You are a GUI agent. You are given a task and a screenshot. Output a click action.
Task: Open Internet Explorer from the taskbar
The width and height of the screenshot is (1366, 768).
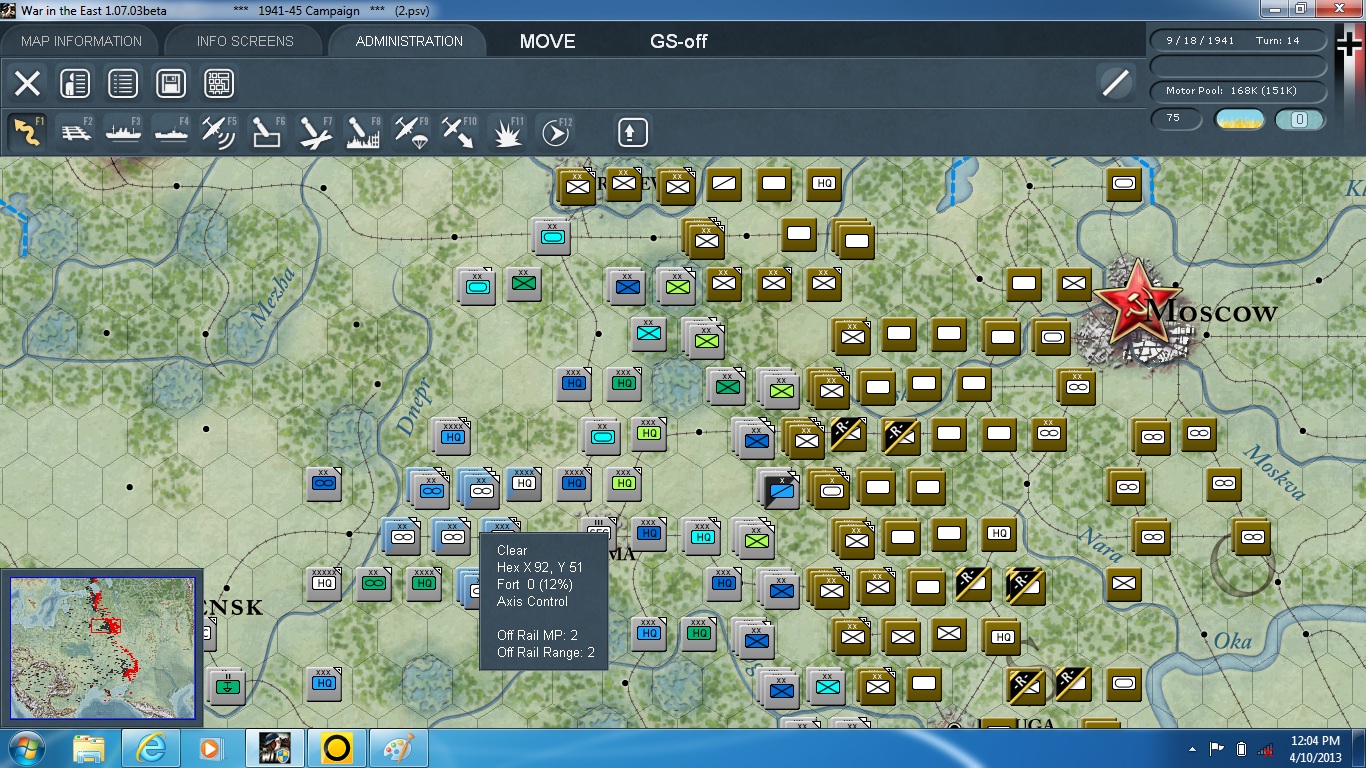(x=150, y=748)
